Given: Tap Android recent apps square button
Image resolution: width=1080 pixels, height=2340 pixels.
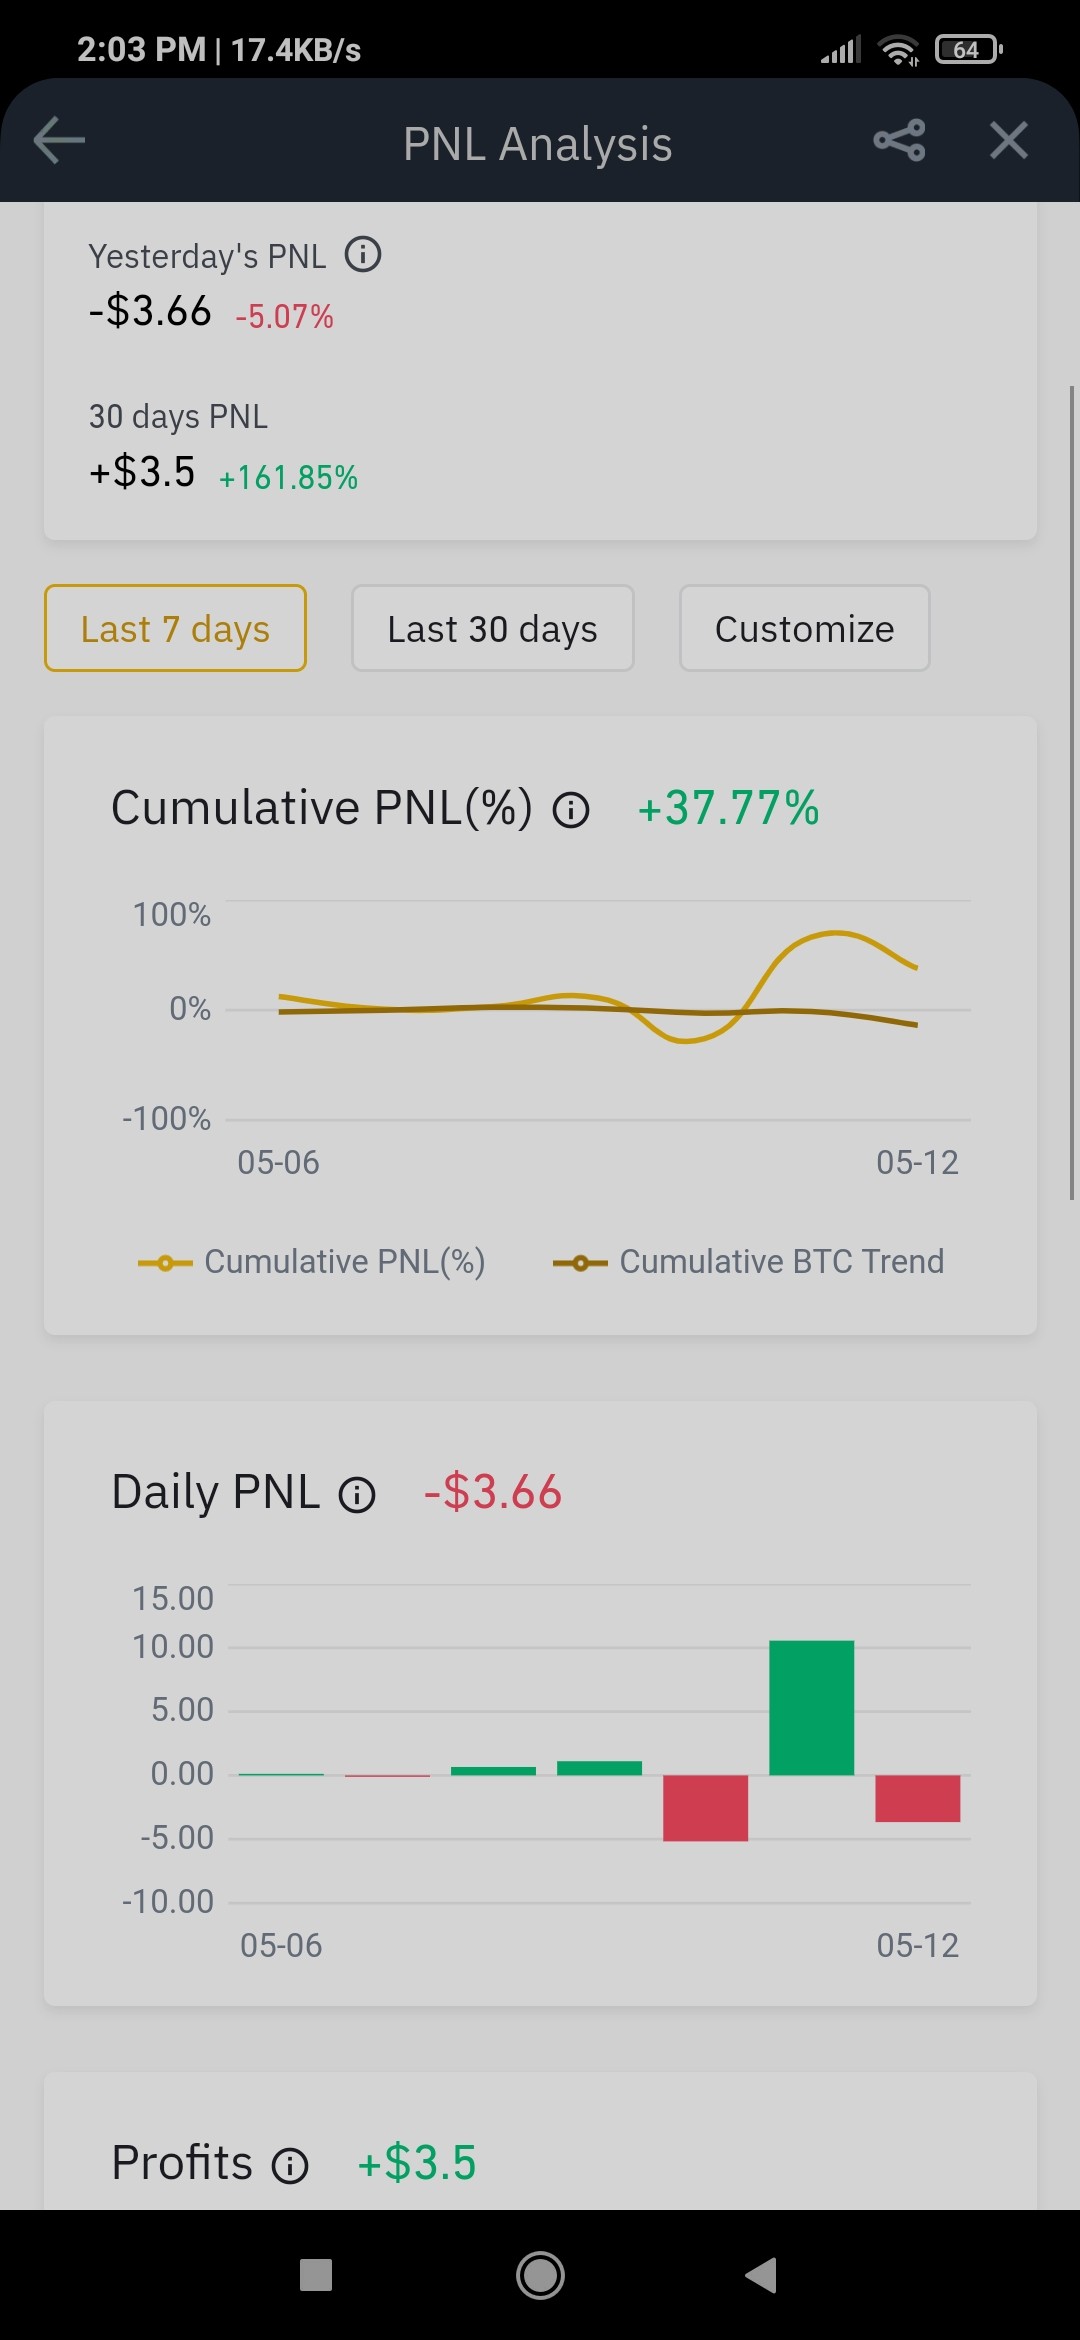Looking at the screenshot, I should [316, 2275].
